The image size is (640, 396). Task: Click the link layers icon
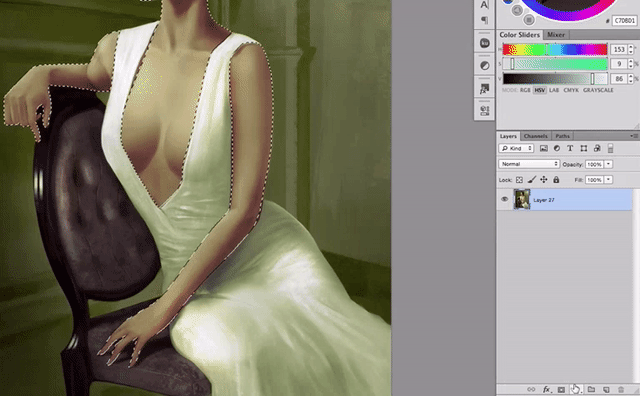tap(531, 390)
